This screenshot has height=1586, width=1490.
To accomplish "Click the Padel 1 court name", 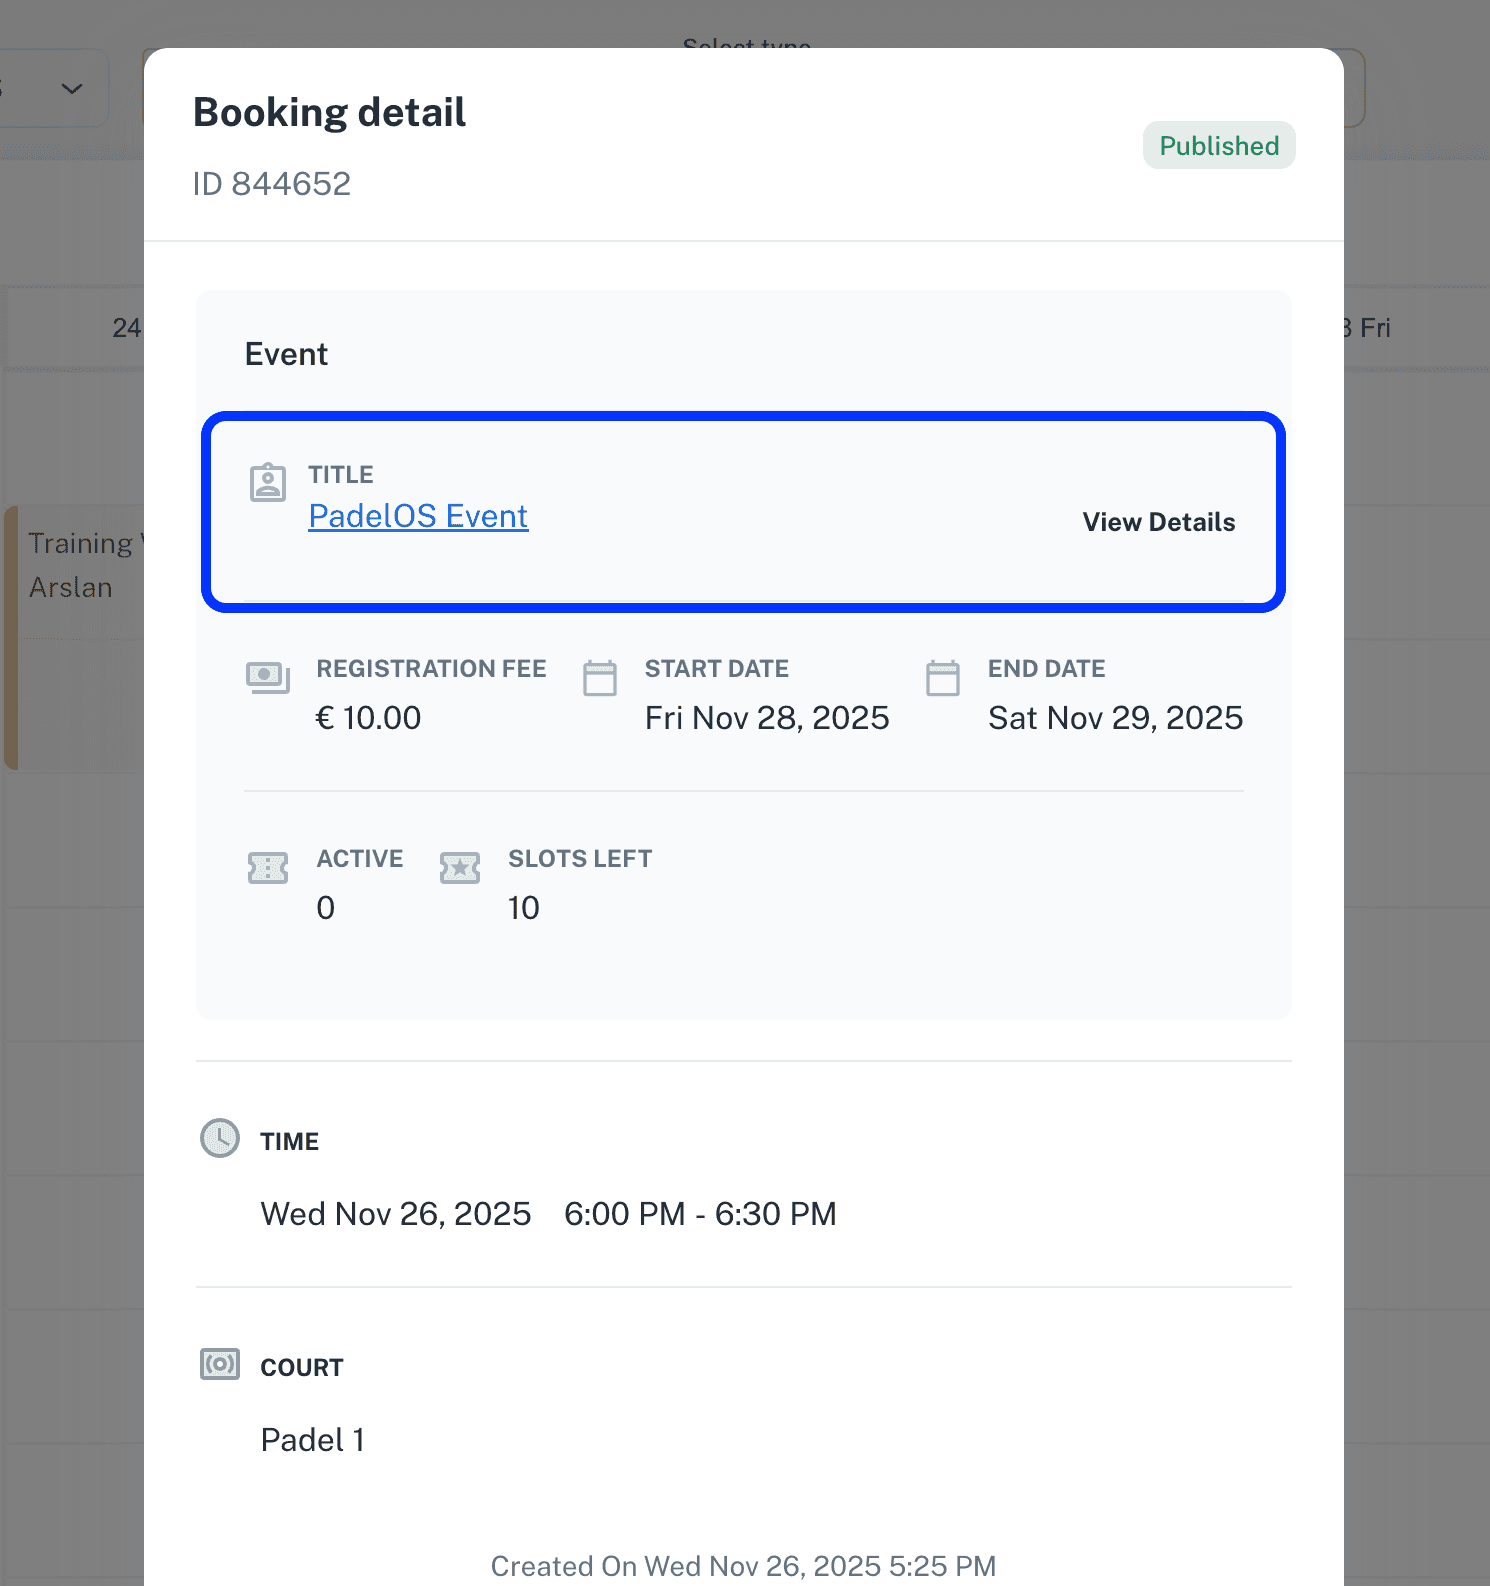I will [x=312, y=1440].
